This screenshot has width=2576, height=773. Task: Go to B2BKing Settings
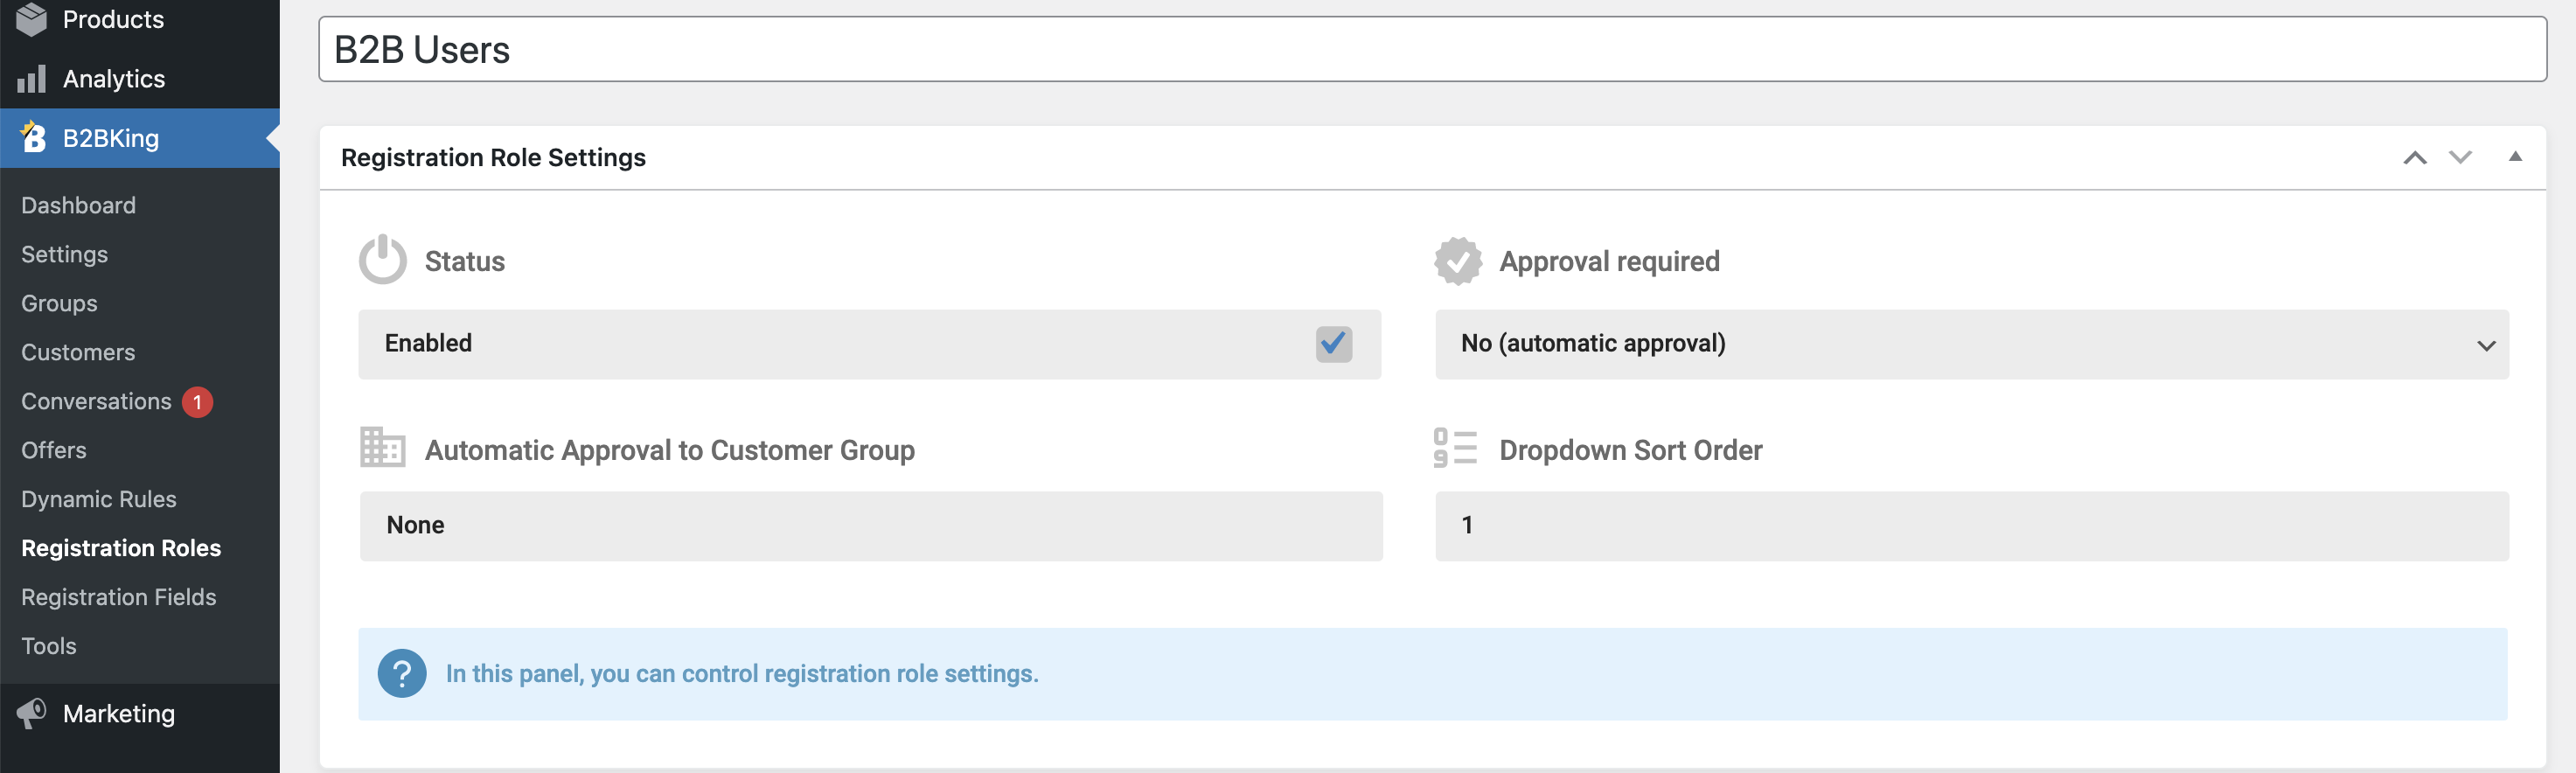(64, 254)
